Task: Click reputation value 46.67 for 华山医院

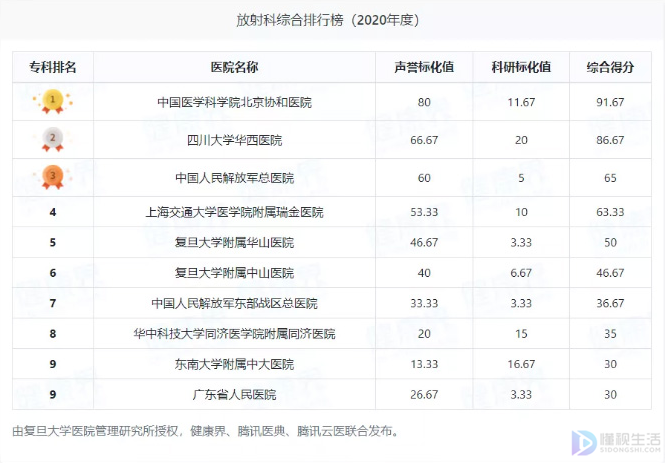Action: 424,243
